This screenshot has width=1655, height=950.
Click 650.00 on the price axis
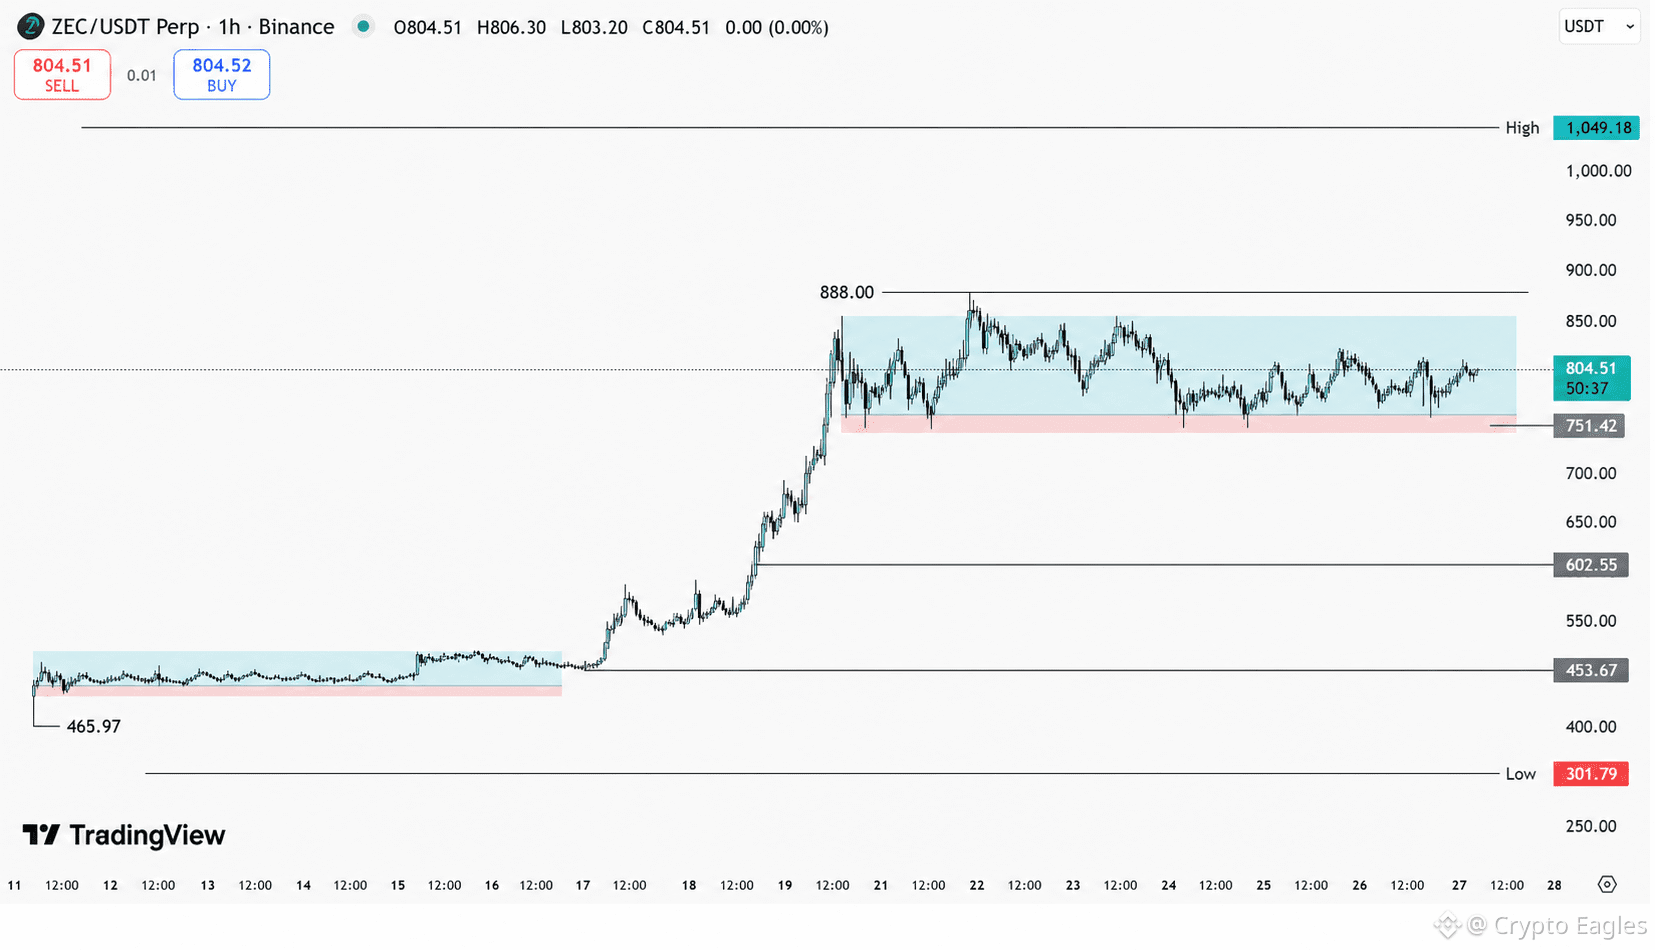pyautogui.click(x=1591, y=522)
